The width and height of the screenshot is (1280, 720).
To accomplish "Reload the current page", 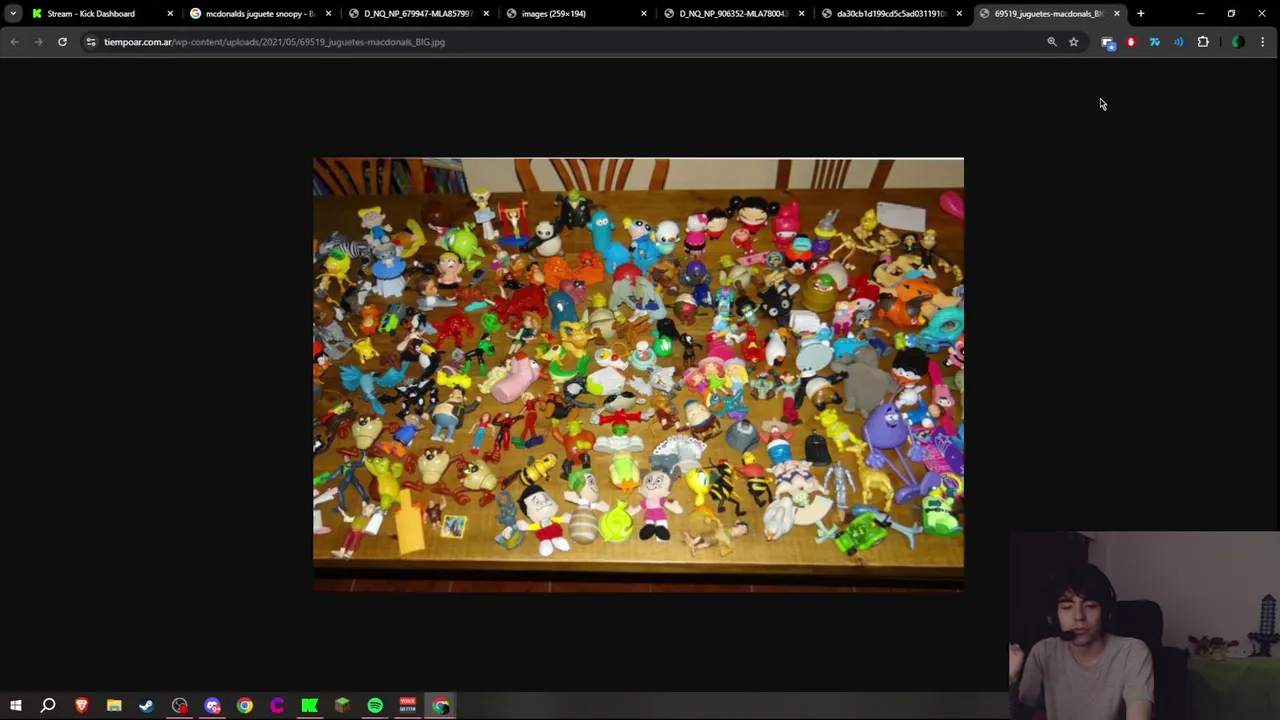I will tap(62, 42).
